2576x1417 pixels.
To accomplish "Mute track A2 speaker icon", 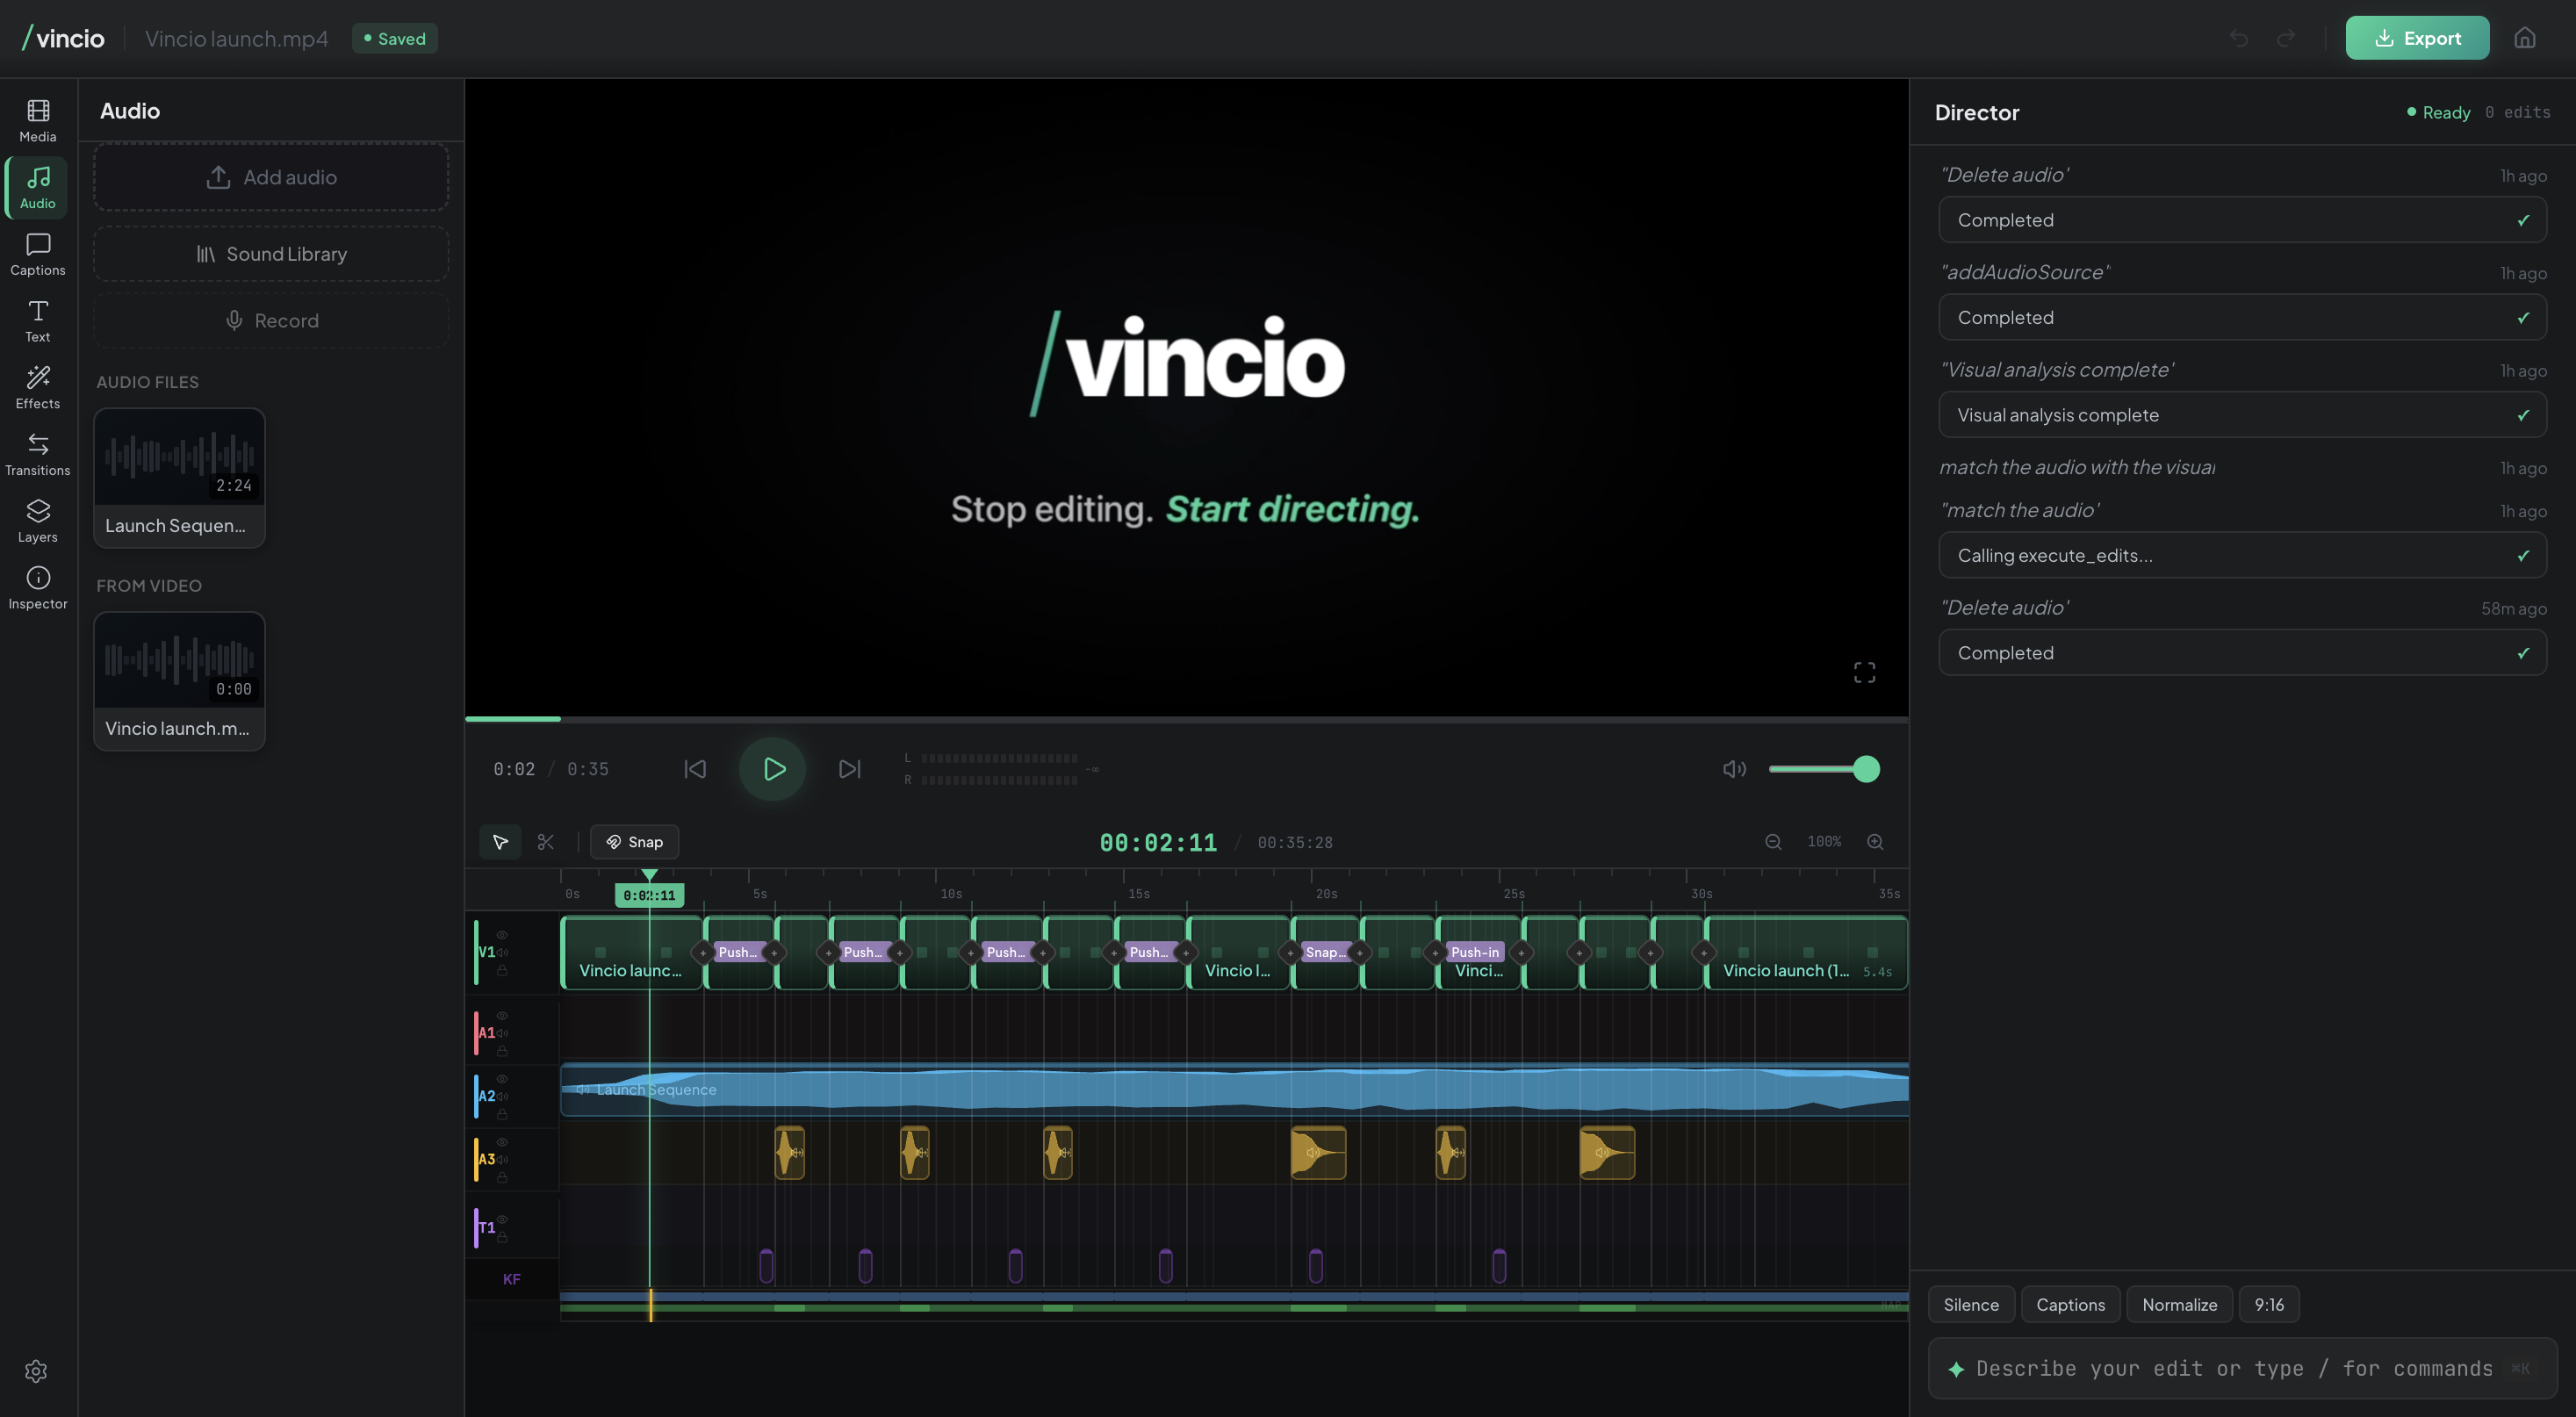I will 502,1096.
